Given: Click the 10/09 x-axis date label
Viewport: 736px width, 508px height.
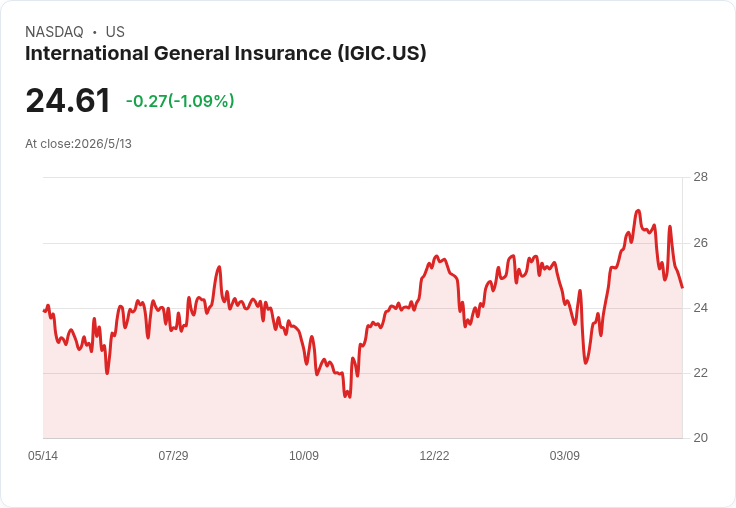Looking at the screenshot, I should 304,455.
